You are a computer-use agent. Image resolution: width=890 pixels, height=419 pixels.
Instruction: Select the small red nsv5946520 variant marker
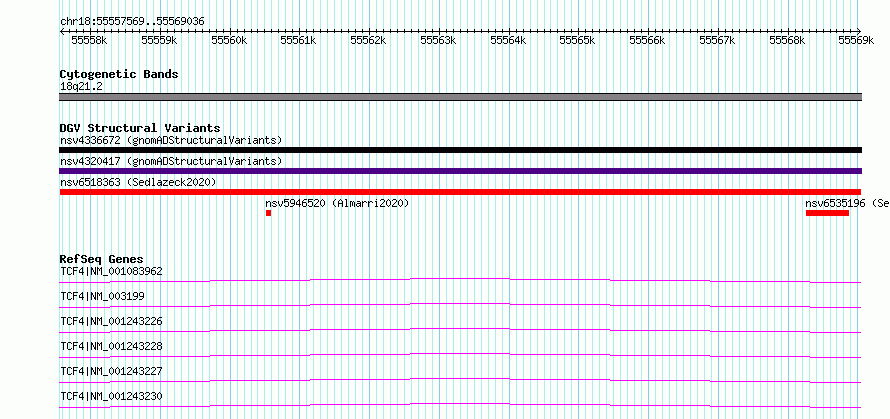click(268, 213)
